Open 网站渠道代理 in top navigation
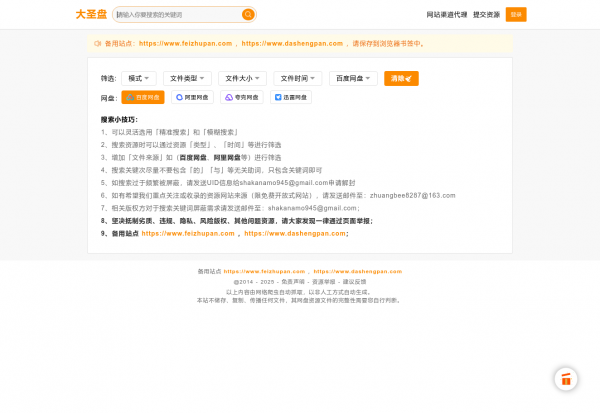The width and height of the screenshot is (600, 413). [x=447, y=15]
